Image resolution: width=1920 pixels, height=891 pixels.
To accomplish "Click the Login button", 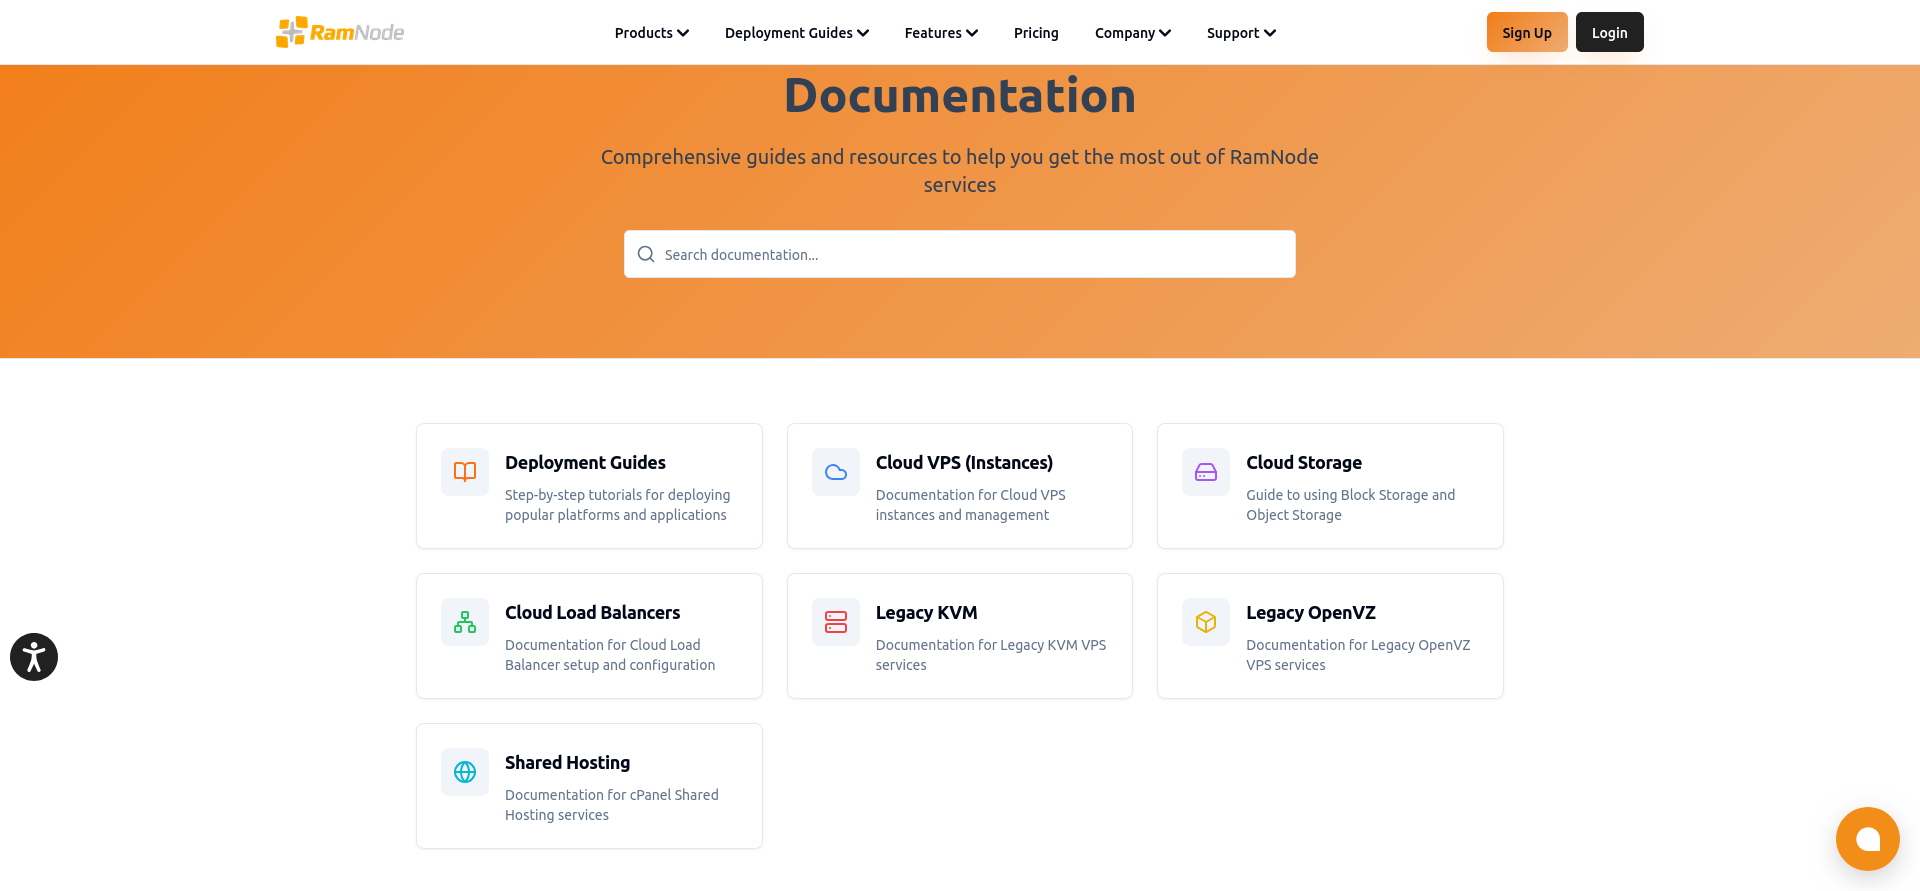I will click(x=1610, y=32).
